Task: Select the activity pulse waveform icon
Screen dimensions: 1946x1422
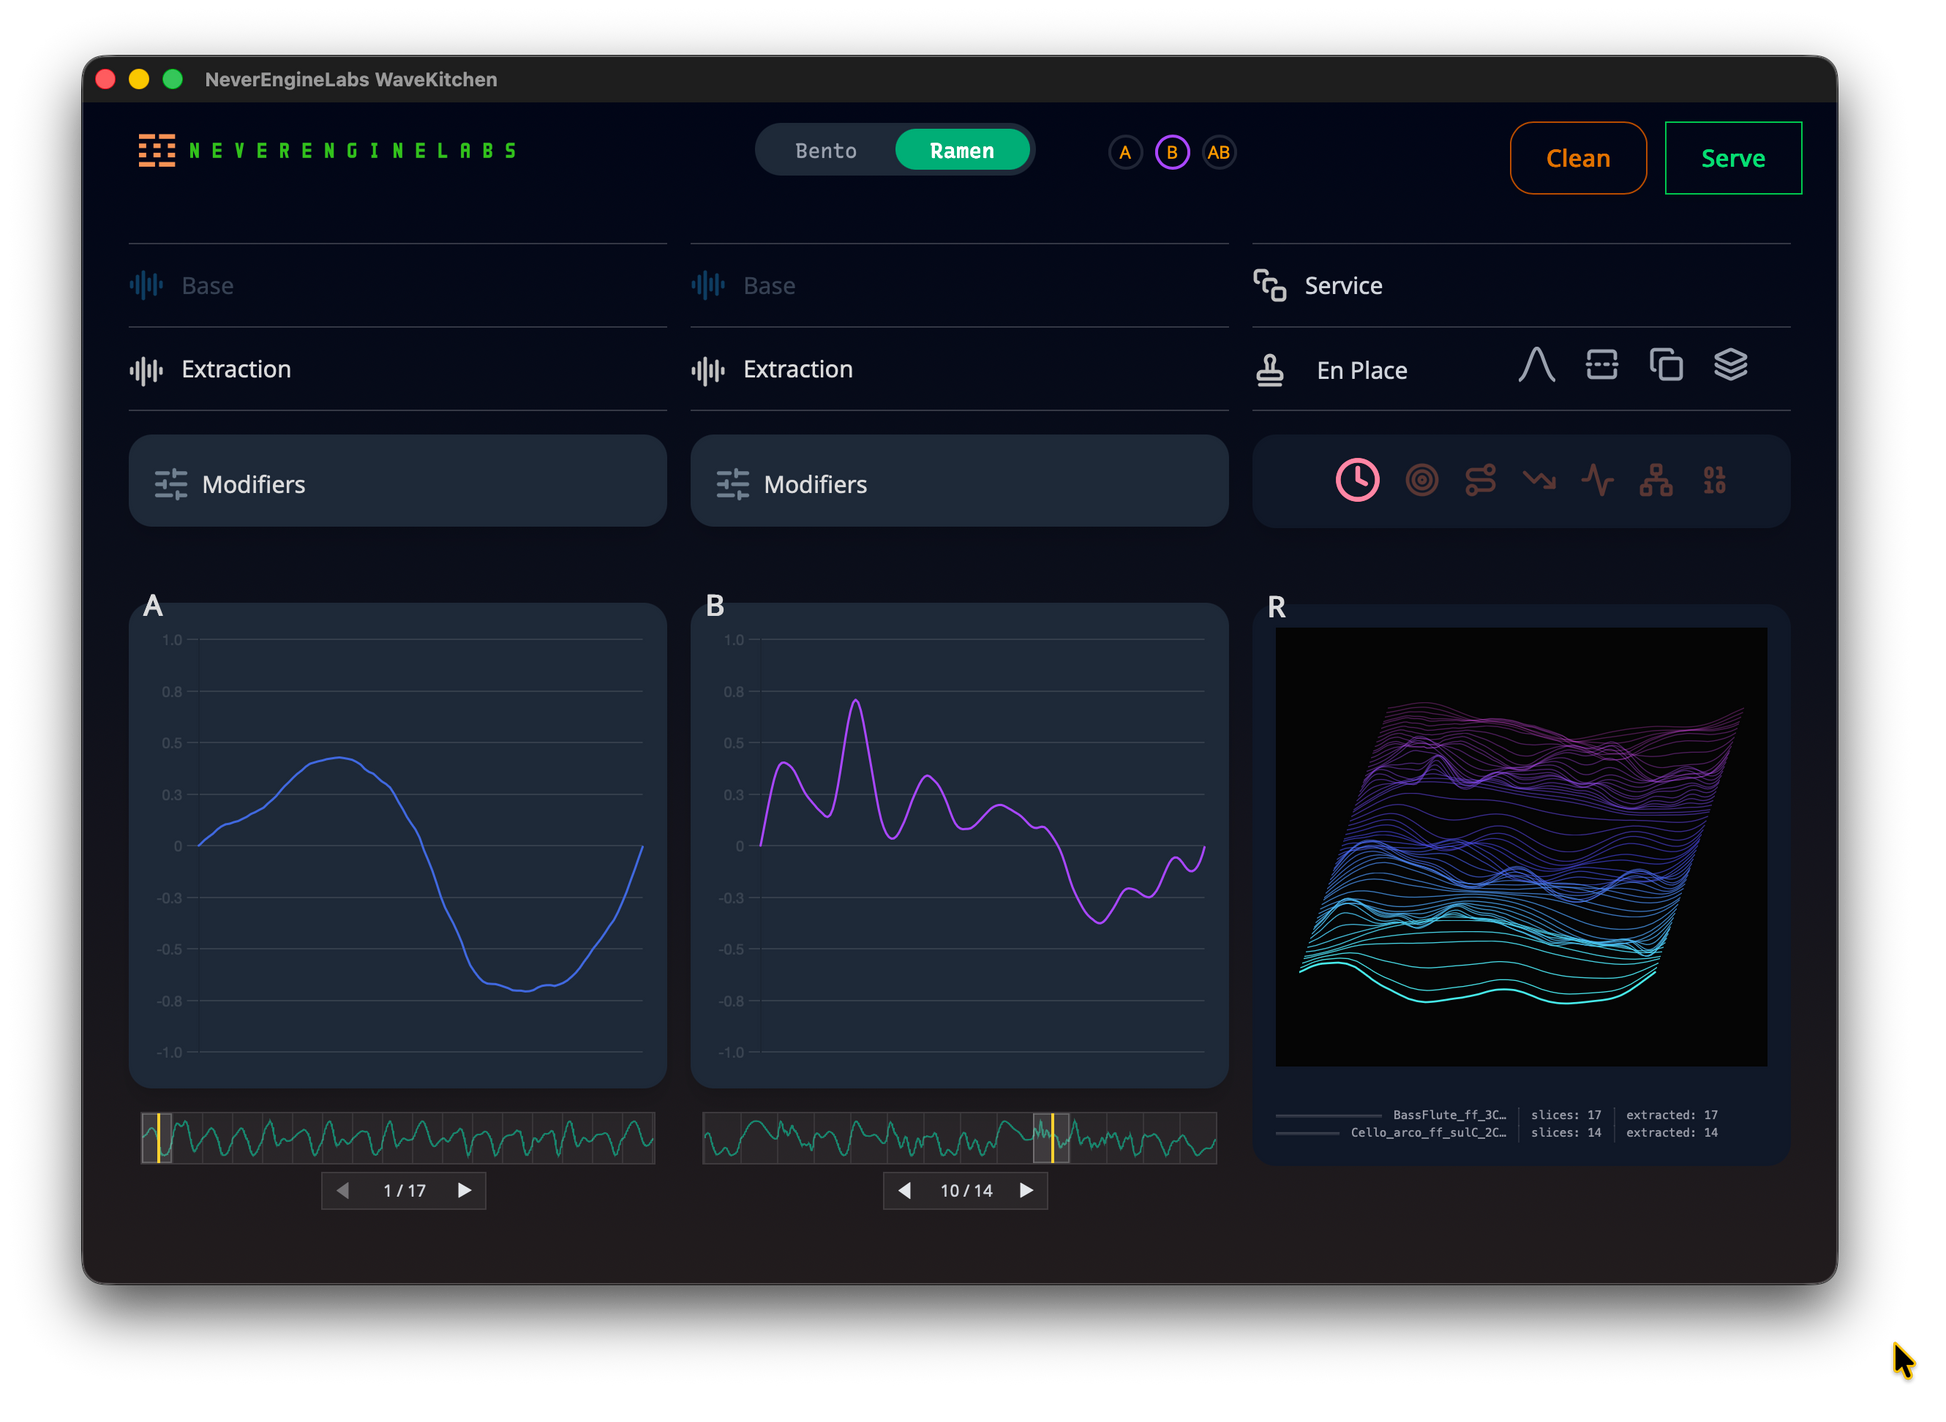Action: (1597, 481)
